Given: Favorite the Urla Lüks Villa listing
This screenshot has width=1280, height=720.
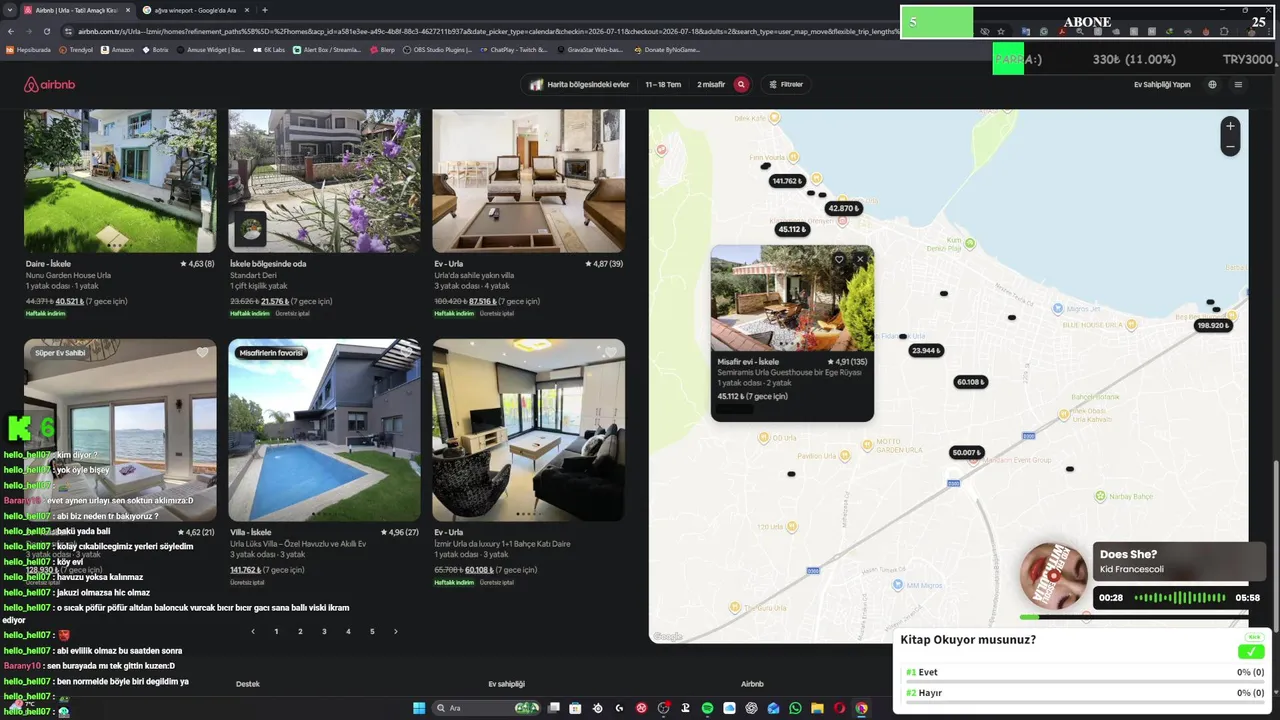Looking at the screenshot, I should click(407, 353).
